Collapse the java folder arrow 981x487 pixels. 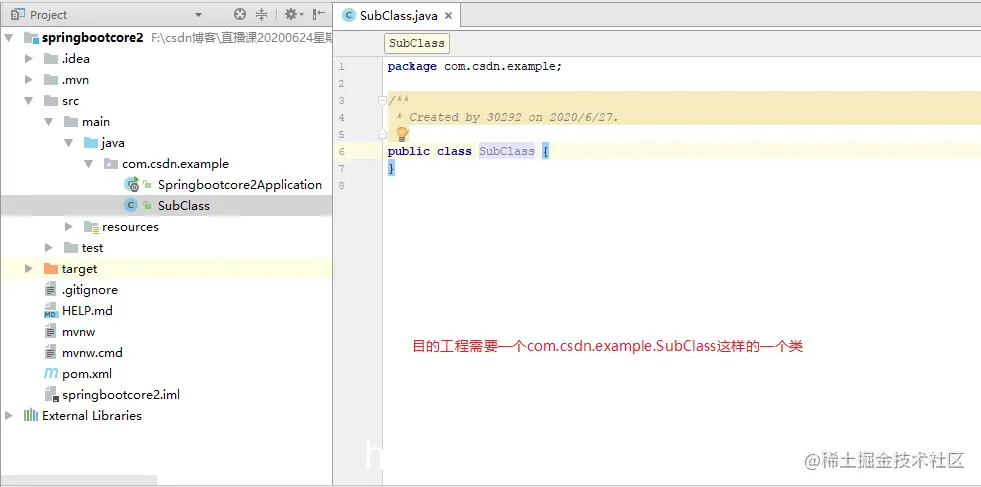[x=69, y=143]
